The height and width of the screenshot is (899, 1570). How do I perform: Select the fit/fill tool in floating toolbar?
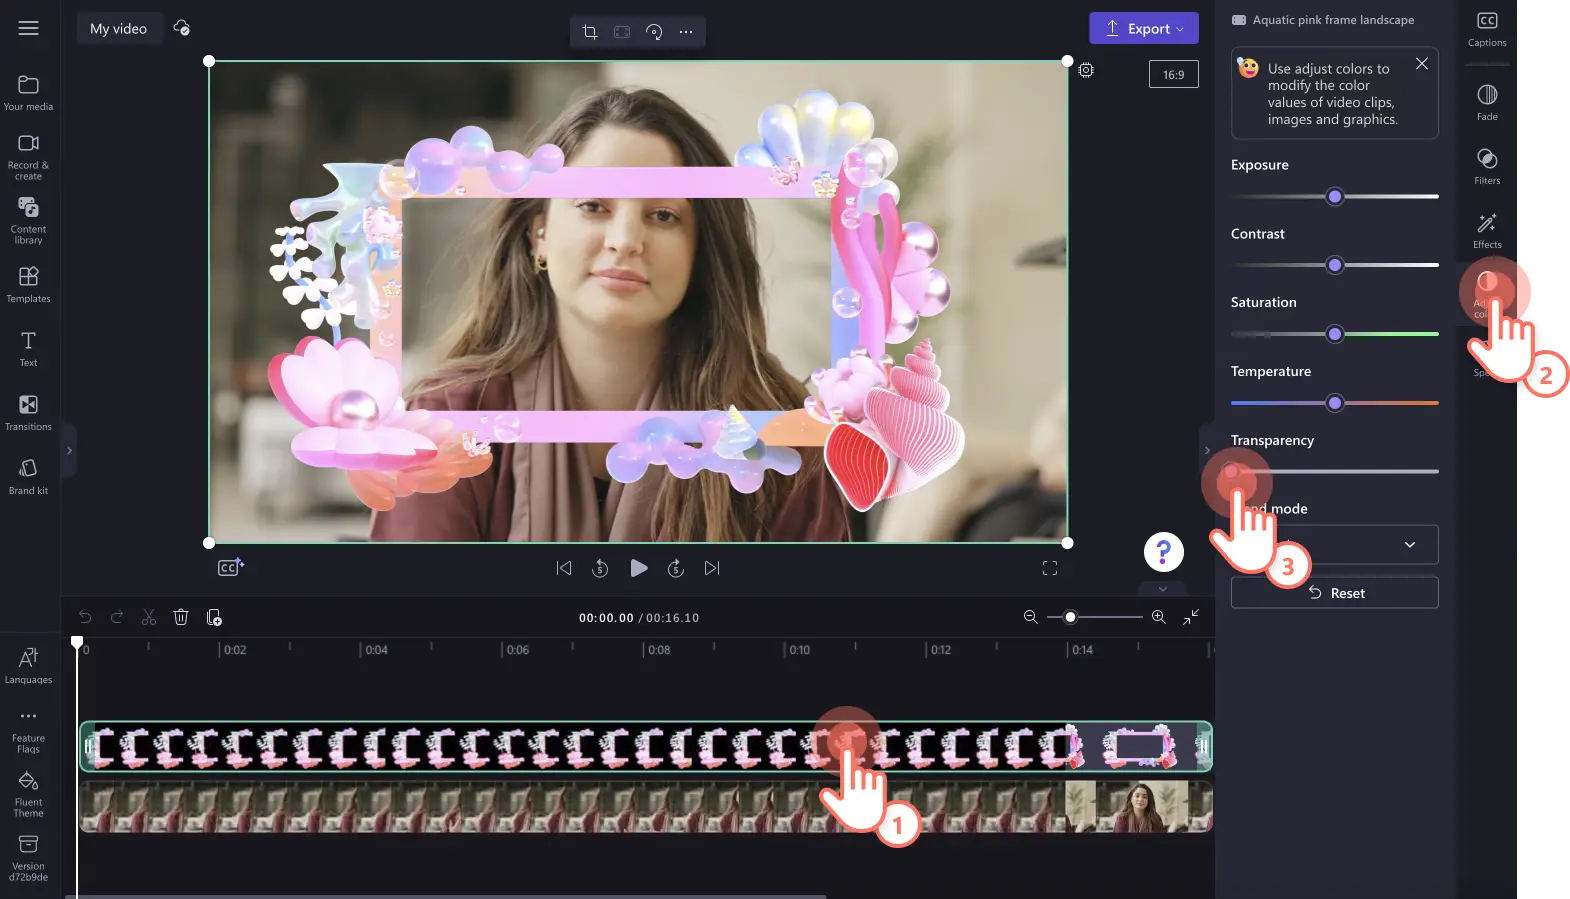[622, 32]
